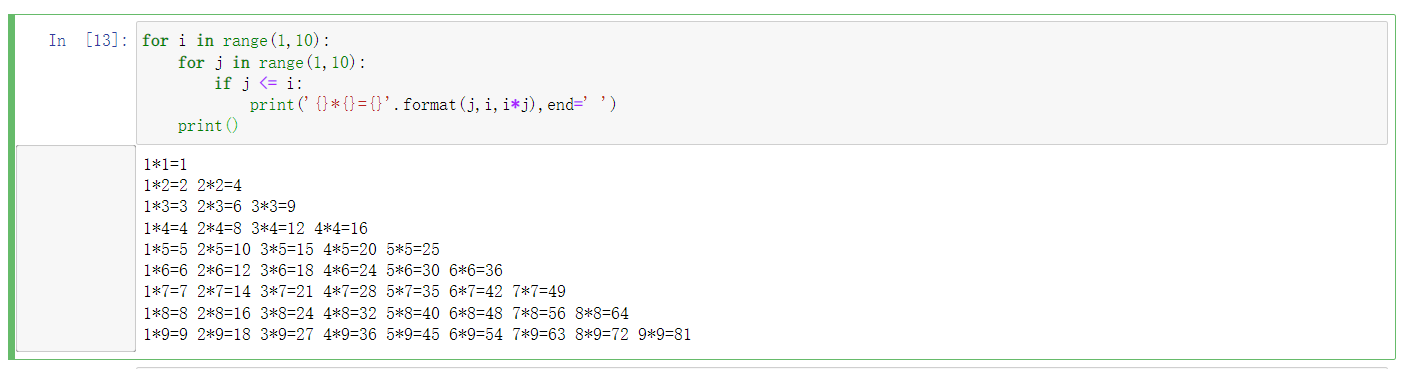Click the '1*1=1' output line
This screenshot has width=1408, height=369.
coord(166,164)
